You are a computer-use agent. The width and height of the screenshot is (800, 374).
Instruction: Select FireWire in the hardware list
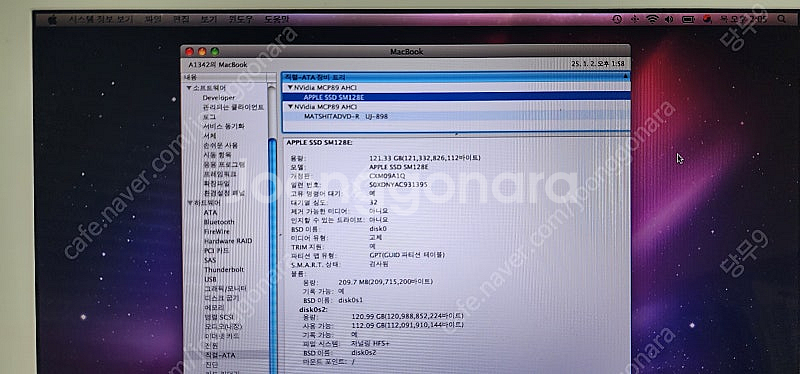[217, 232]
